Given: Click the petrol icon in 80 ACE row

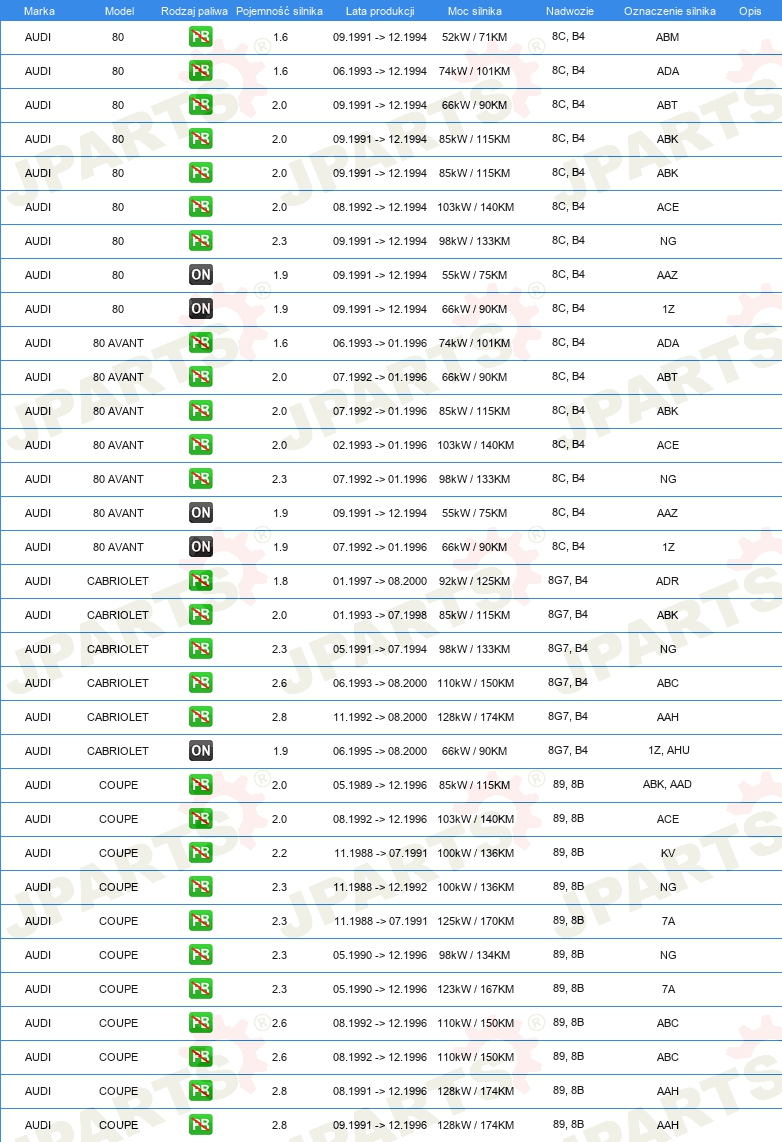Looking at the screenshot, I should click(200, 207).
